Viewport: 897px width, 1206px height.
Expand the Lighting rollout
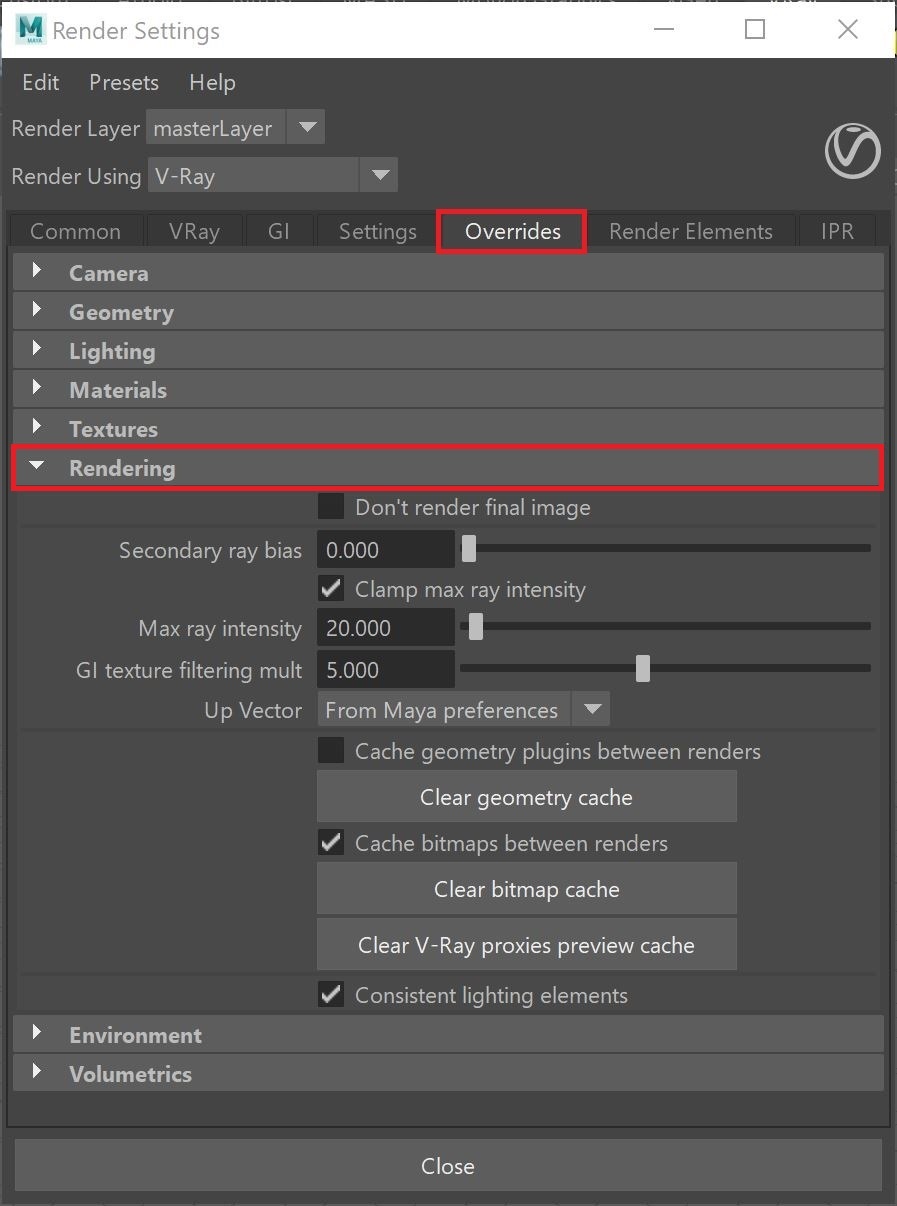[448, 350]
